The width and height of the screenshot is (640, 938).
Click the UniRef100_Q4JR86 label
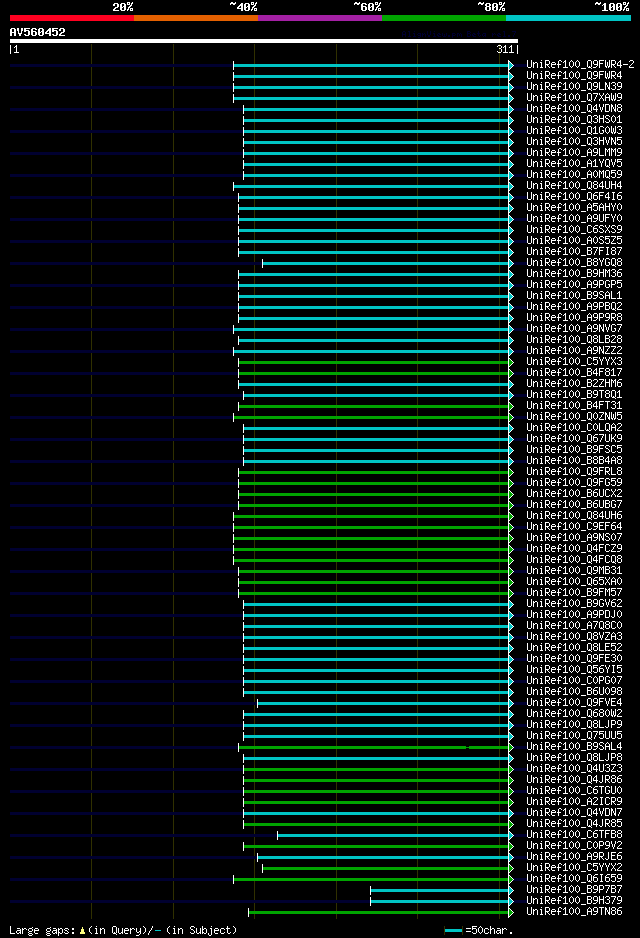tap(574, 780)
